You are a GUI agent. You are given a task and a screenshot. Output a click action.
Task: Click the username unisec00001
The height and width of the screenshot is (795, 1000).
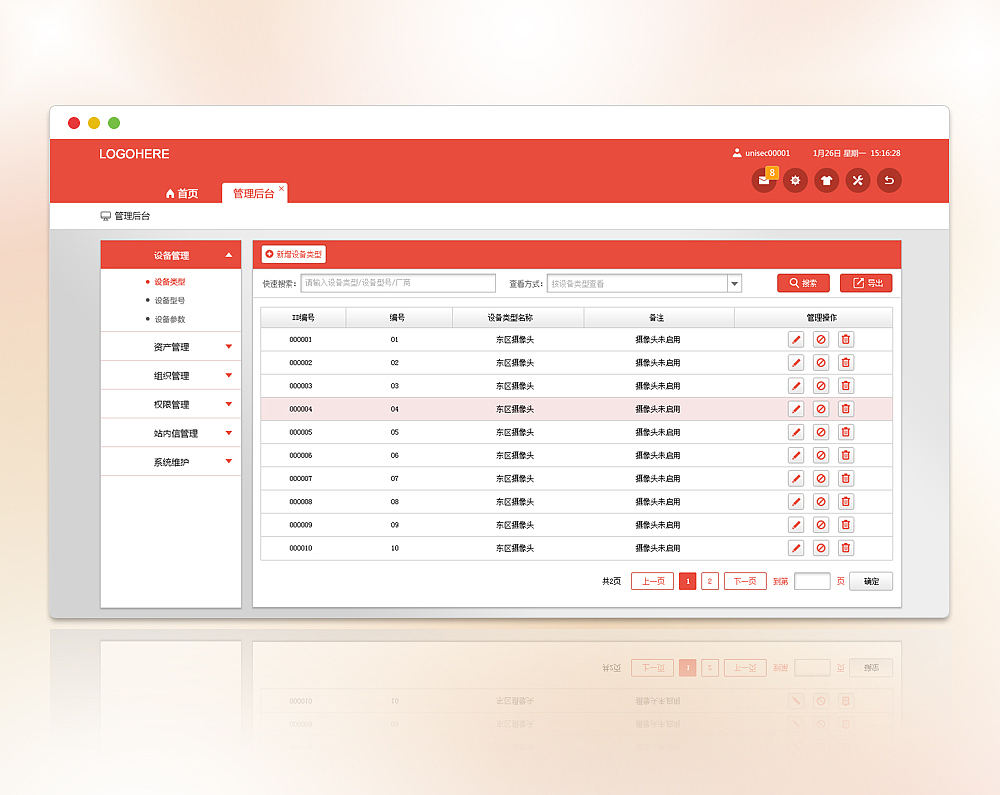click(767, 153)
